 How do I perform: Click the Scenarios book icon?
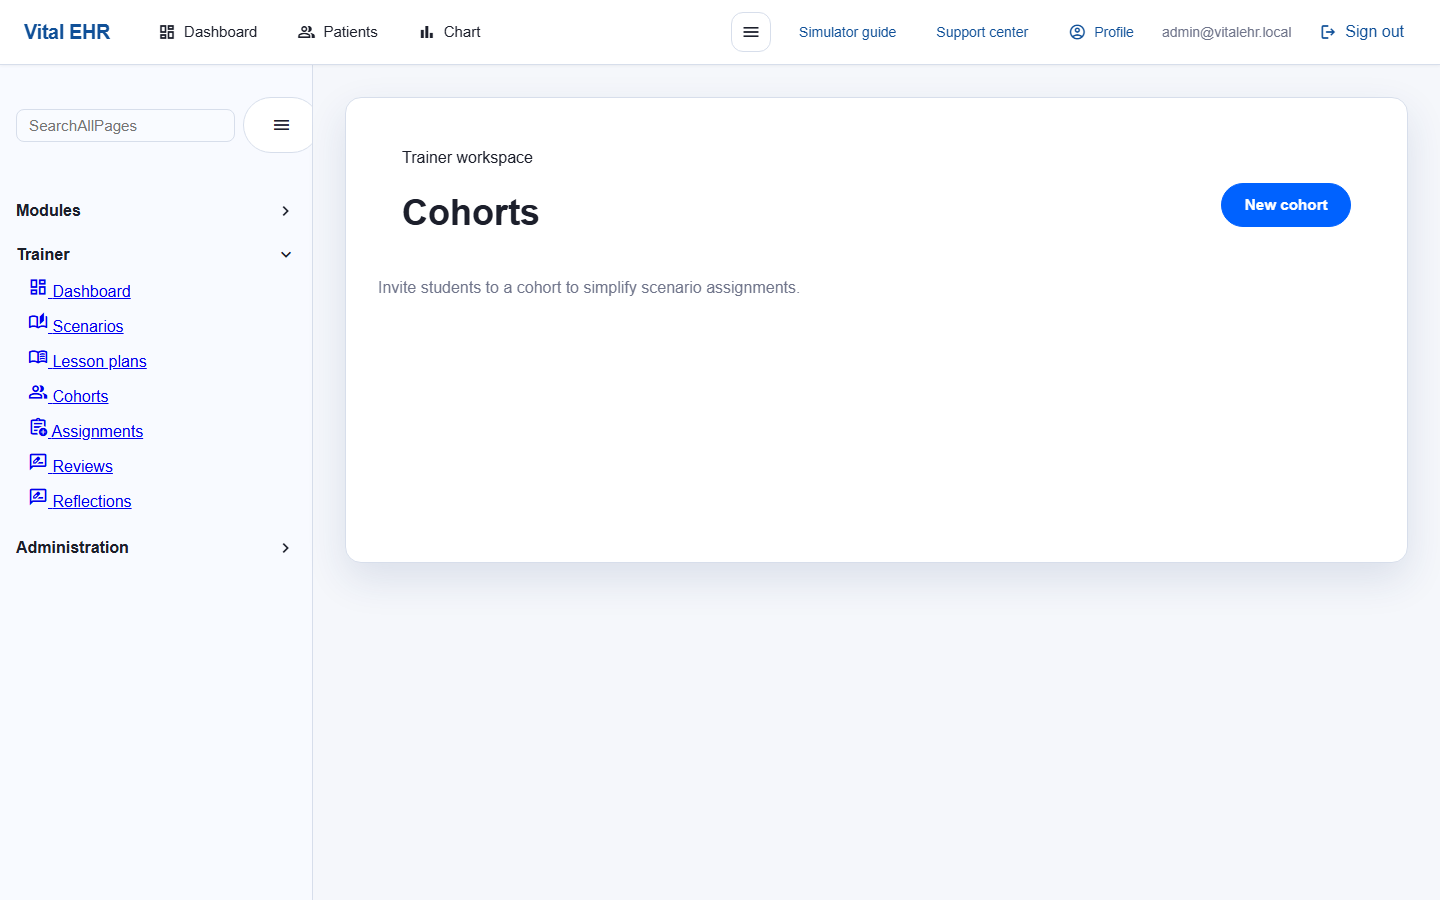coord(38,322)
